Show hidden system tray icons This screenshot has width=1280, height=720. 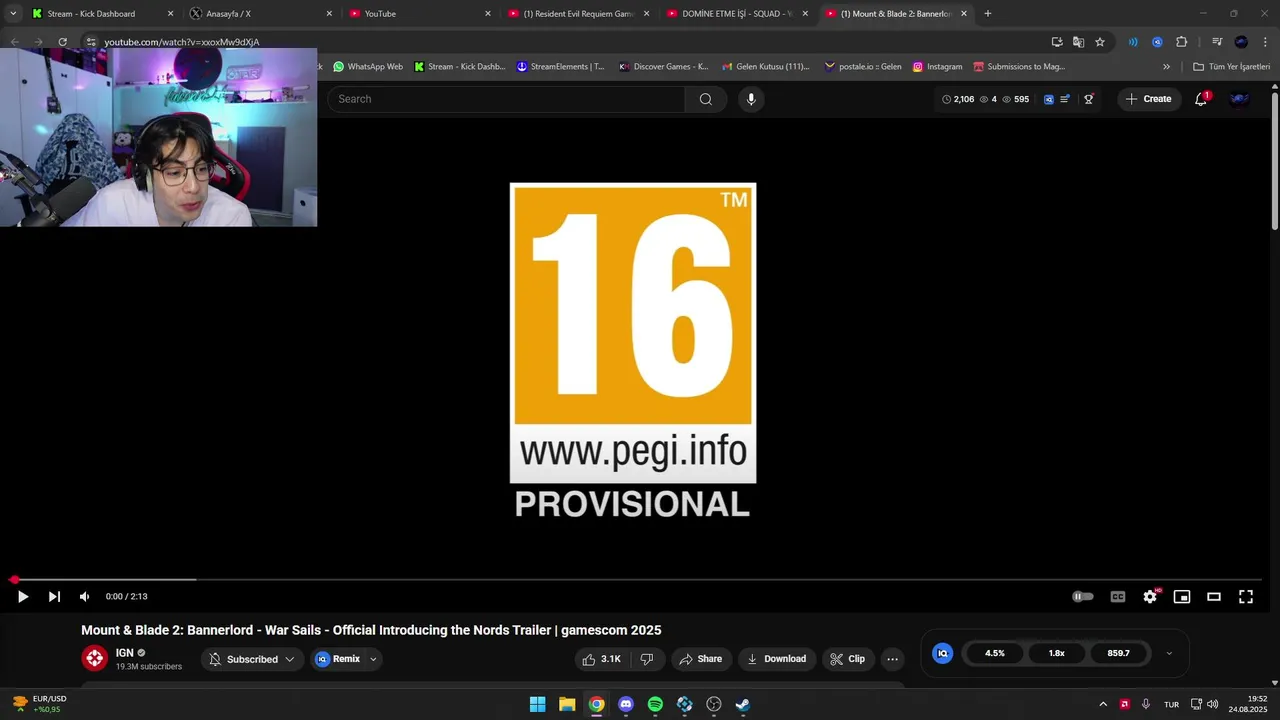tap(1103, 704)
